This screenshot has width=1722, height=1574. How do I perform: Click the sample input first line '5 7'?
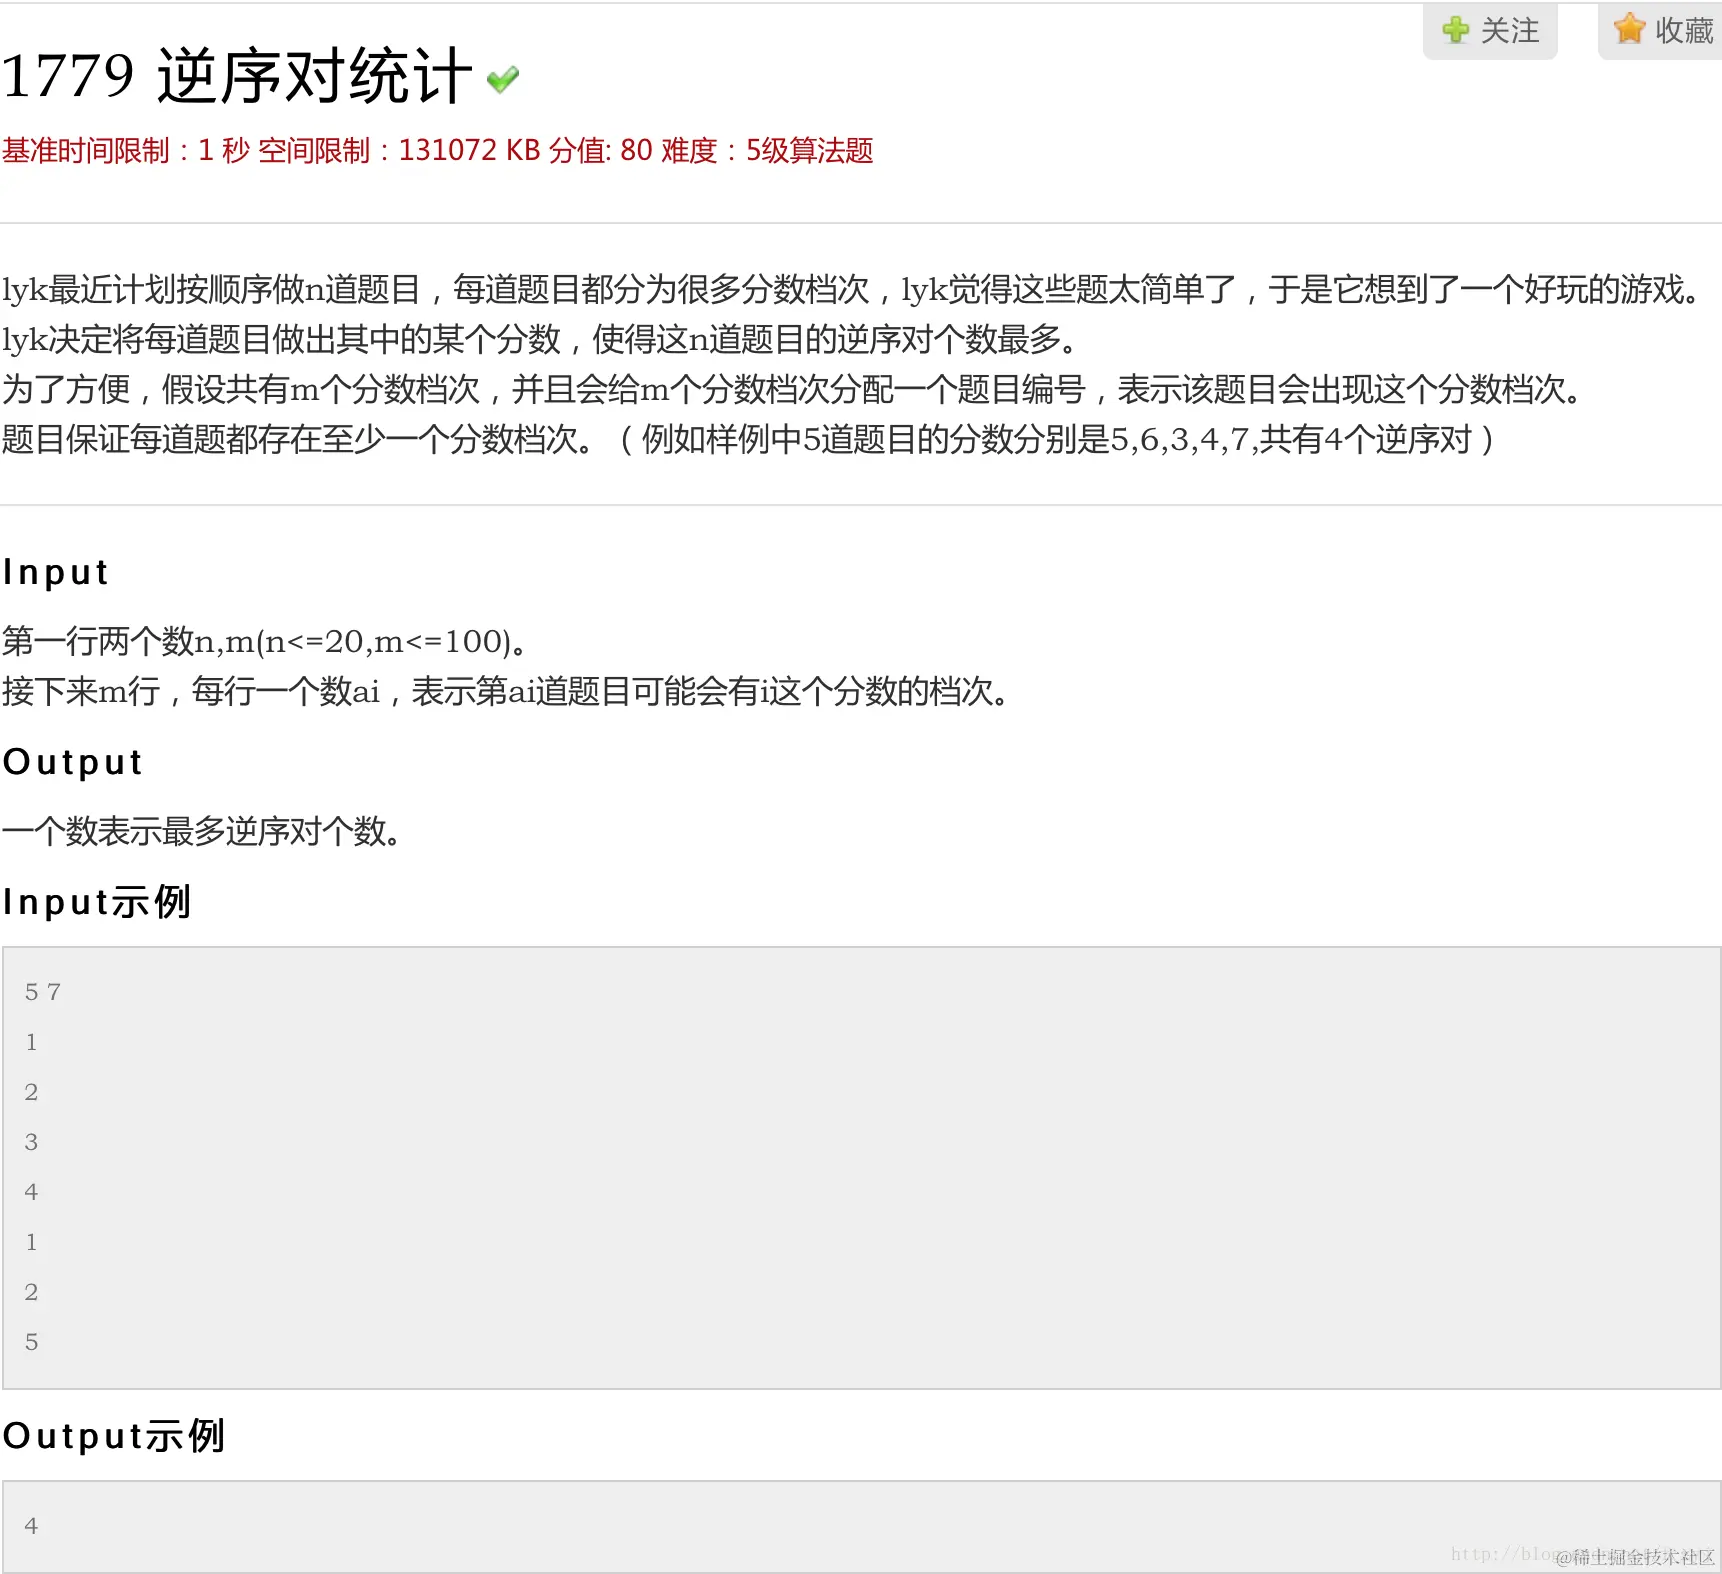click(x=43, y=992)
